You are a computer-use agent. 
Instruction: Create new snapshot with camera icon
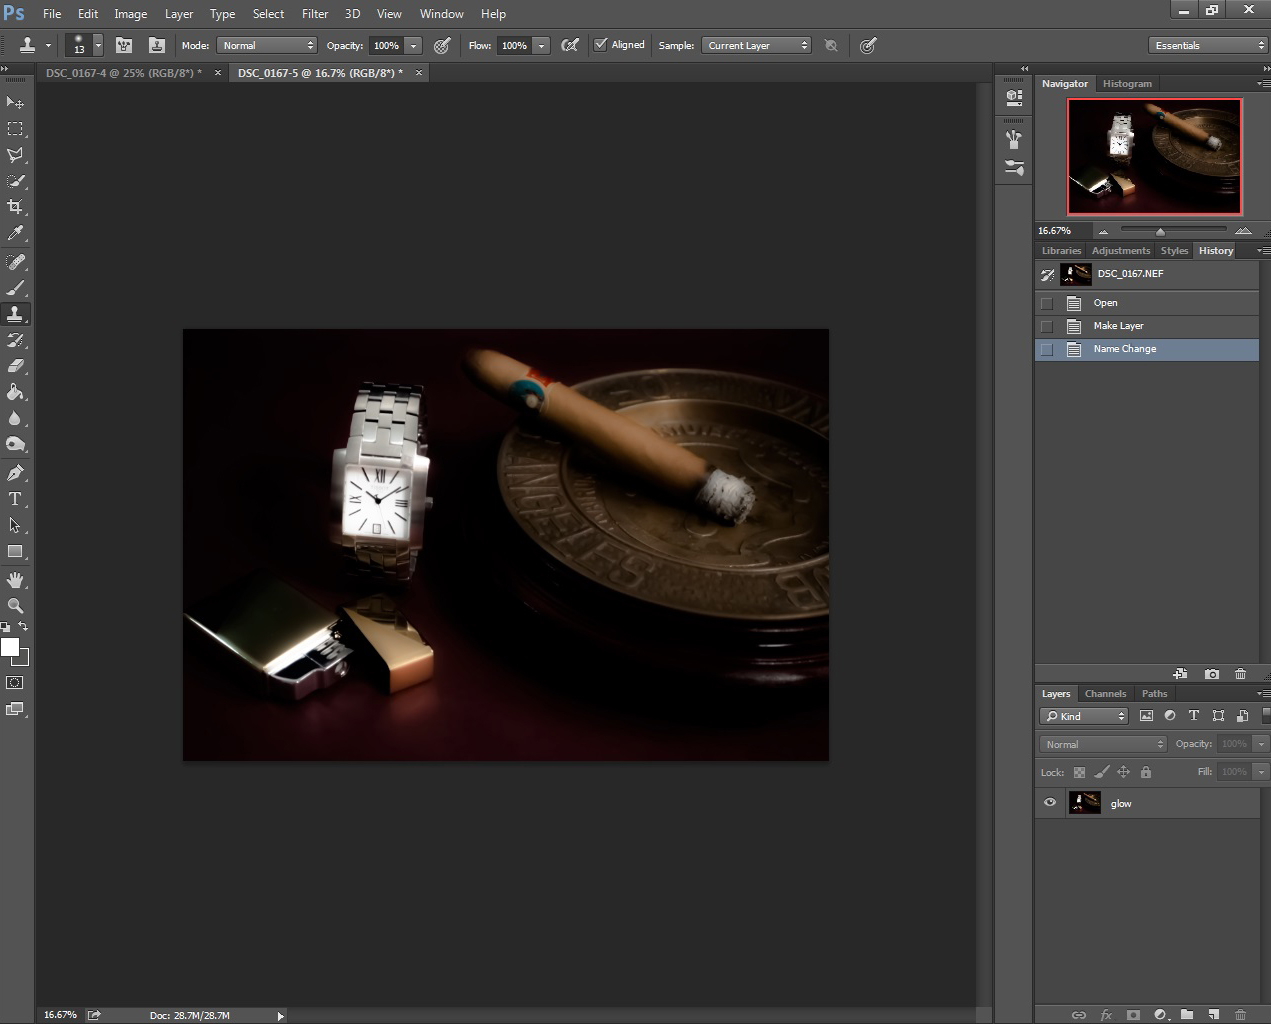coord(1212,674)
